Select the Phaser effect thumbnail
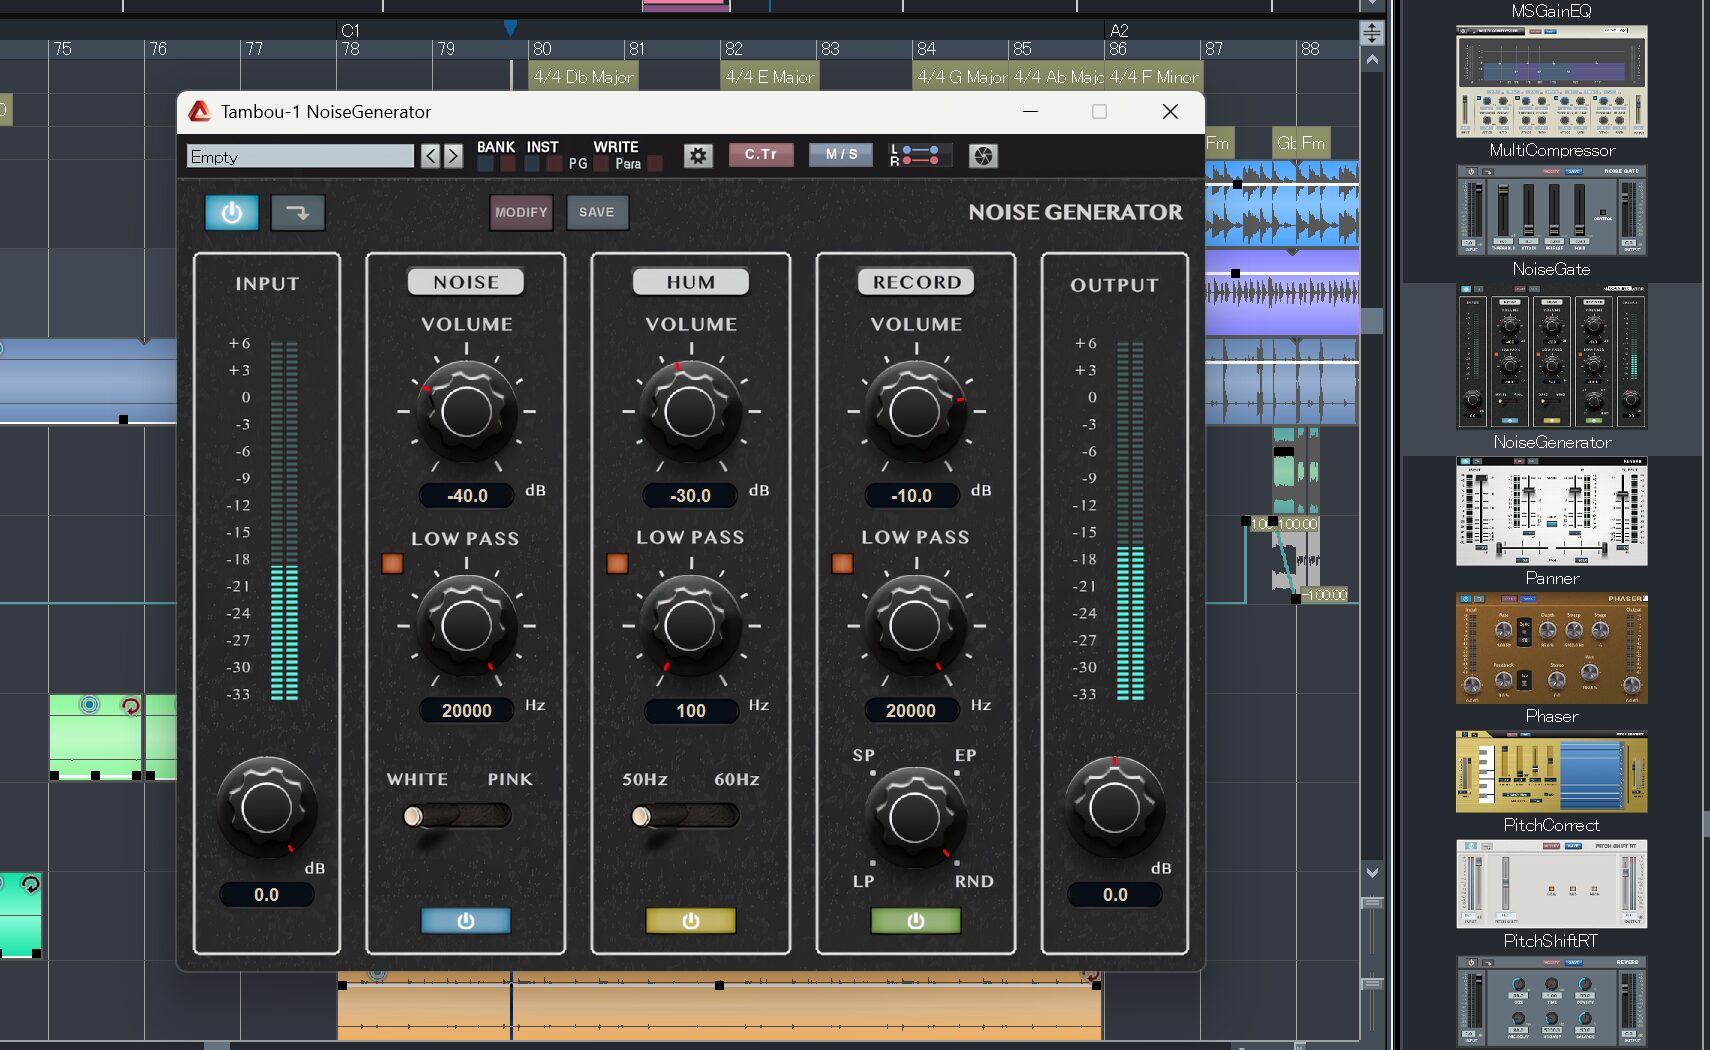This screenshot has height=1050, width=1710. [x=1551, y=650]
